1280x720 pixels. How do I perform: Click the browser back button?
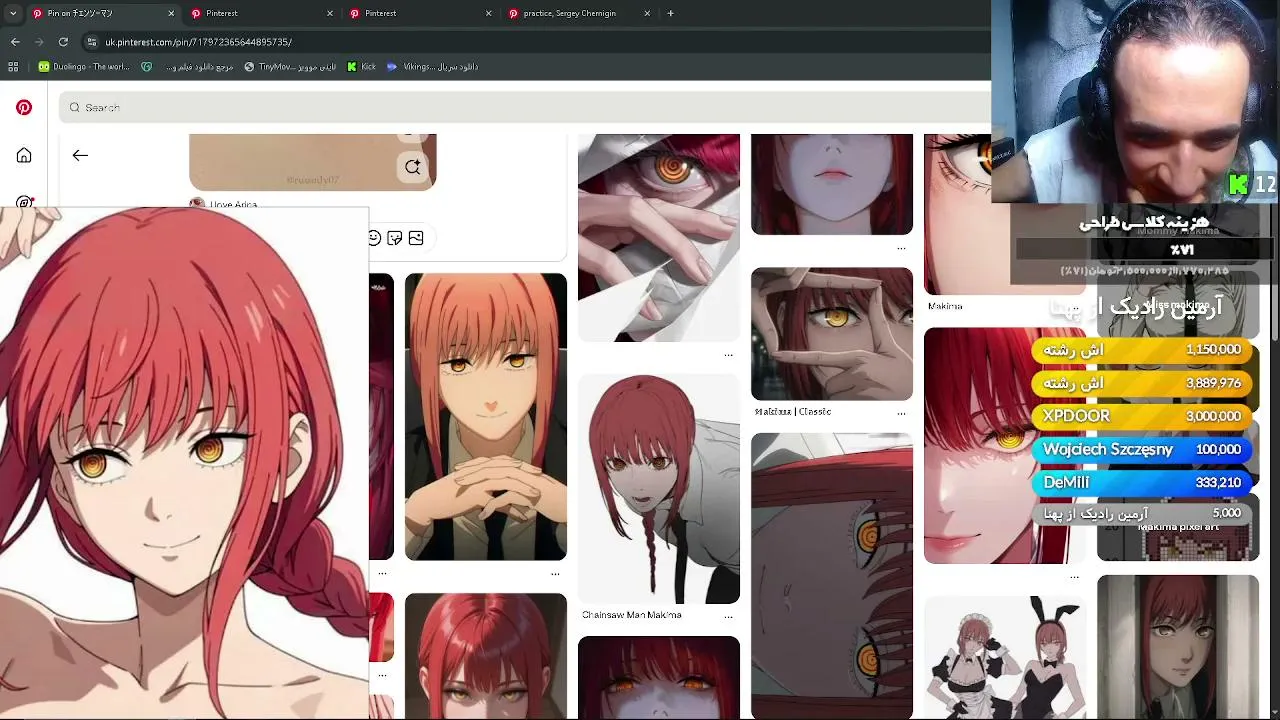[15, 42]
